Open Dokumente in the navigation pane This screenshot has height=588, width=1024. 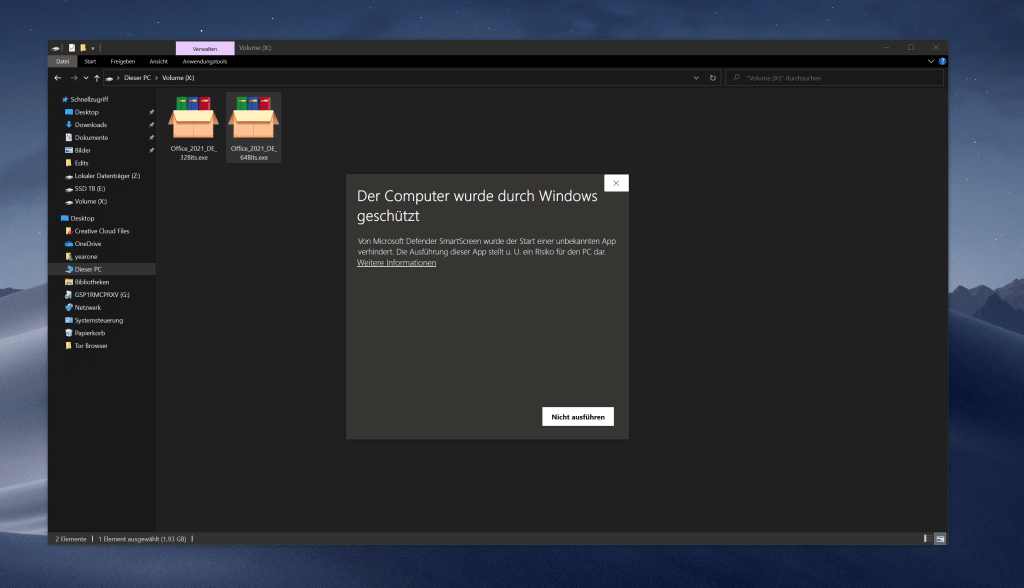[91, 138]
